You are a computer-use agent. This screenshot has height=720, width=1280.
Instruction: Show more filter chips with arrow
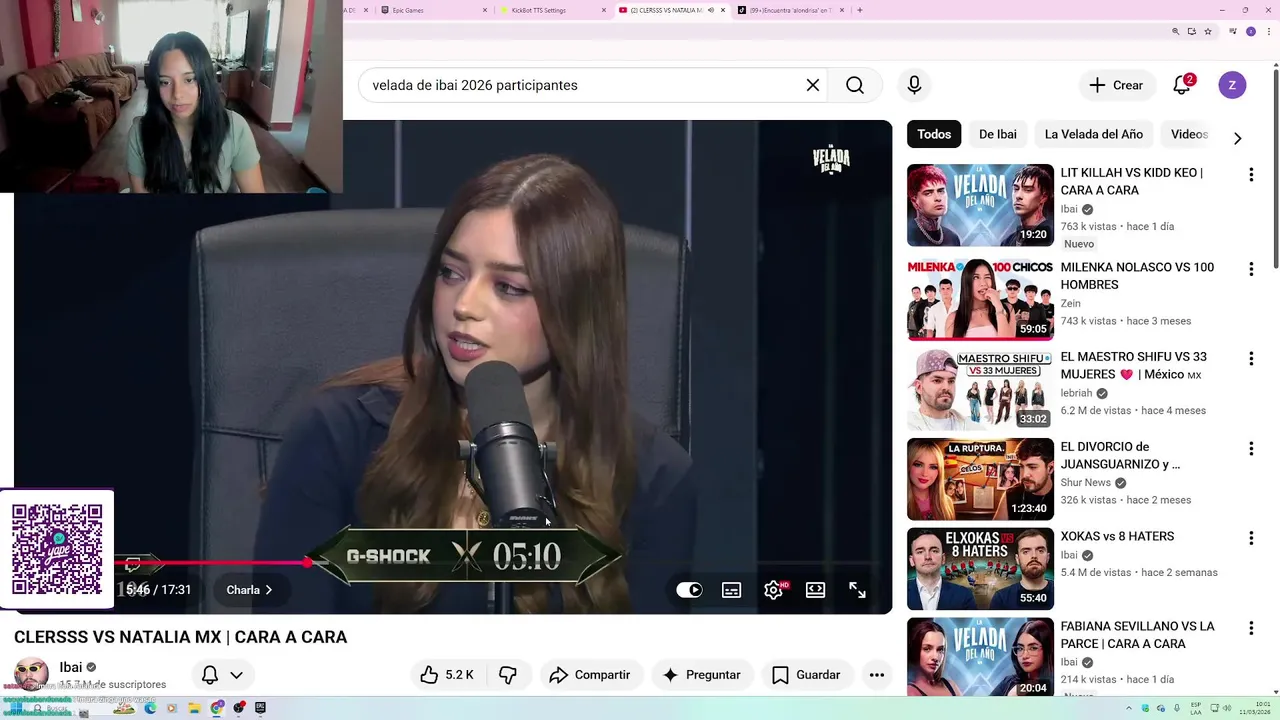coord(1237,138)
